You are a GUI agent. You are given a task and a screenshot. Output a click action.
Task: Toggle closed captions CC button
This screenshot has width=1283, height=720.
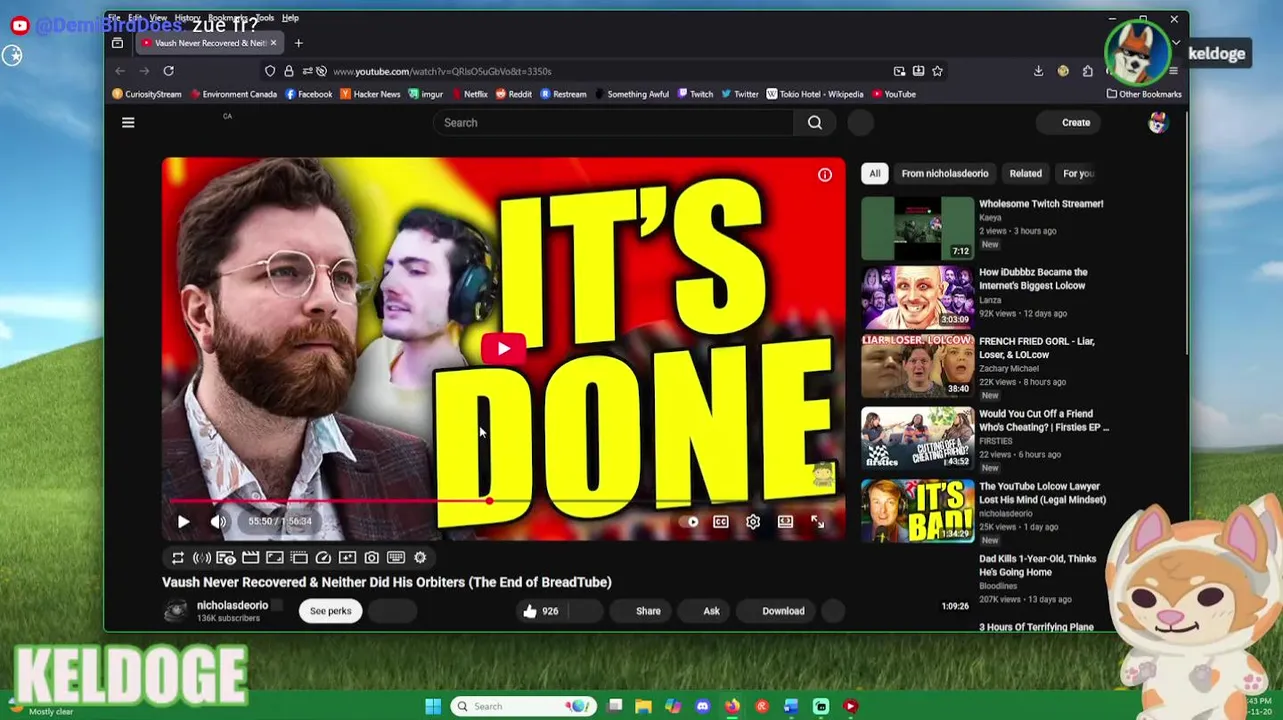click(x=720, y=522)
